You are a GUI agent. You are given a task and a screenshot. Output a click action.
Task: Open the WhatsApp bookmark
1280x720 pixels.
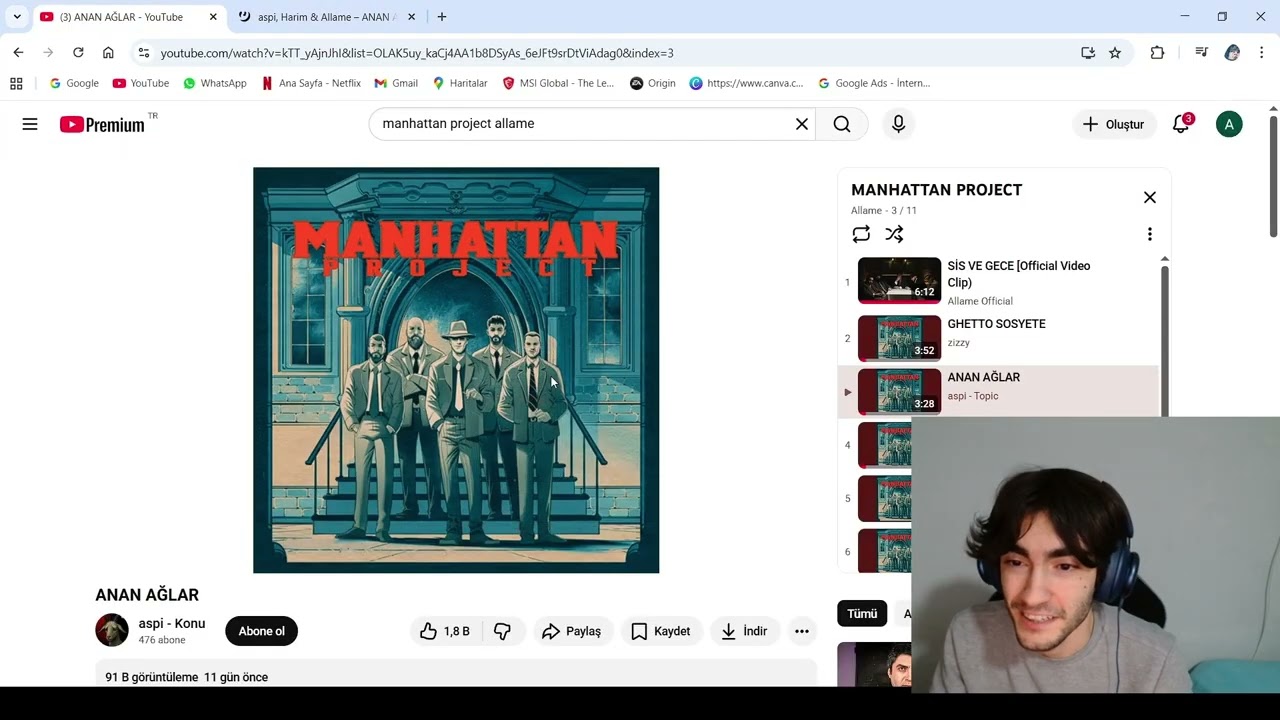215,83
